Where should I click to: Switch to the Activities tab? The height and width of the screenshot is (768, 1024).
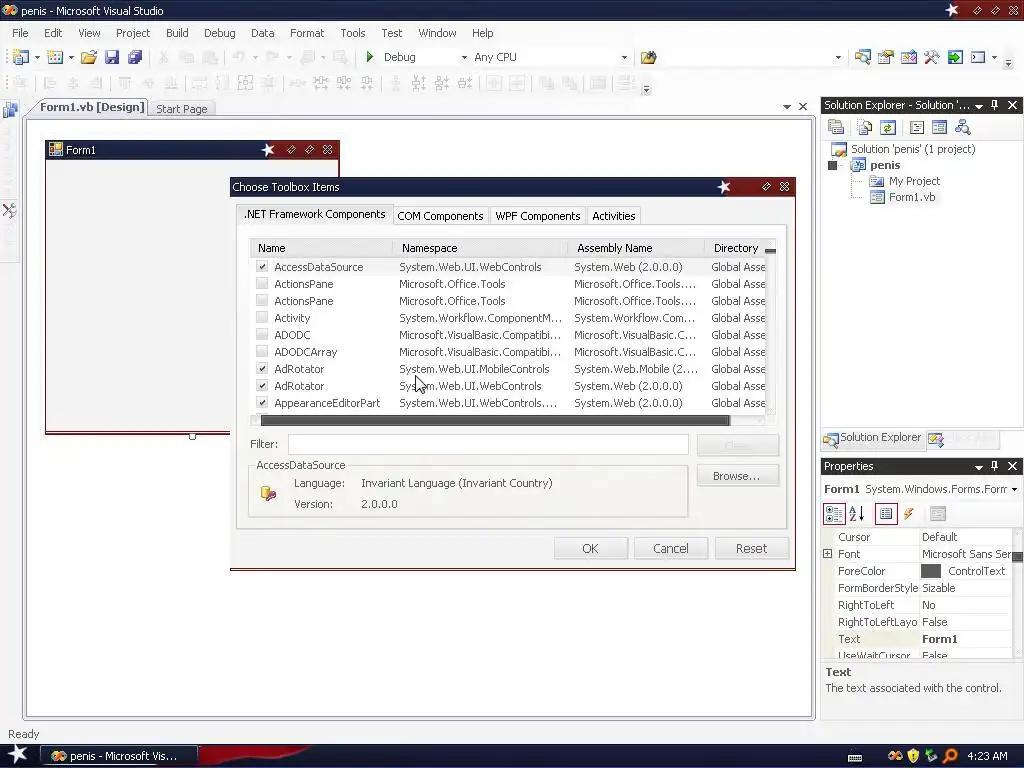tap(613, 216)
